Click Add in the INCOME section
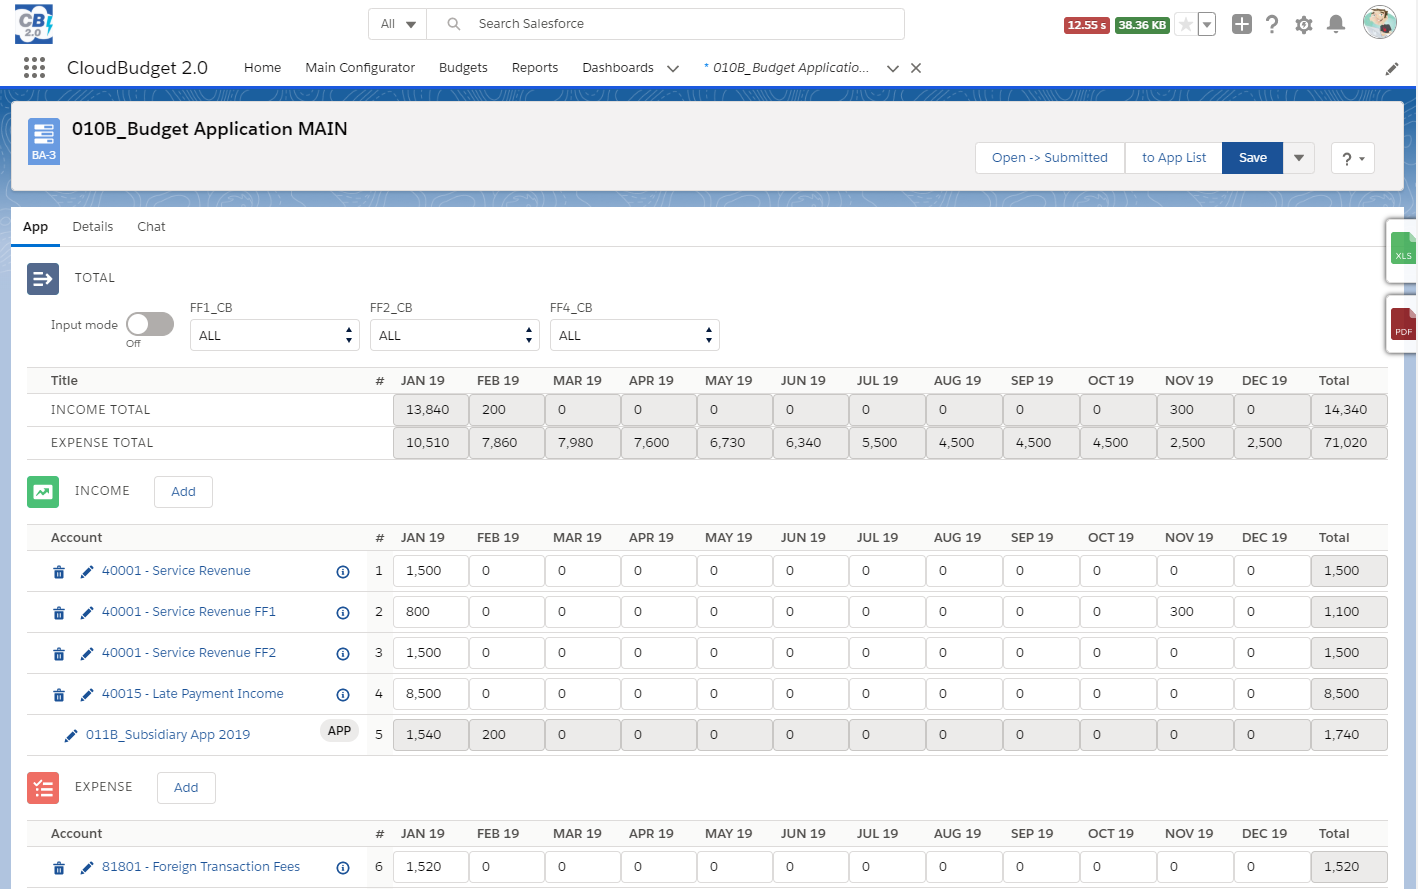The height and width of the screenshot is (889, 1418). [183, 492]
